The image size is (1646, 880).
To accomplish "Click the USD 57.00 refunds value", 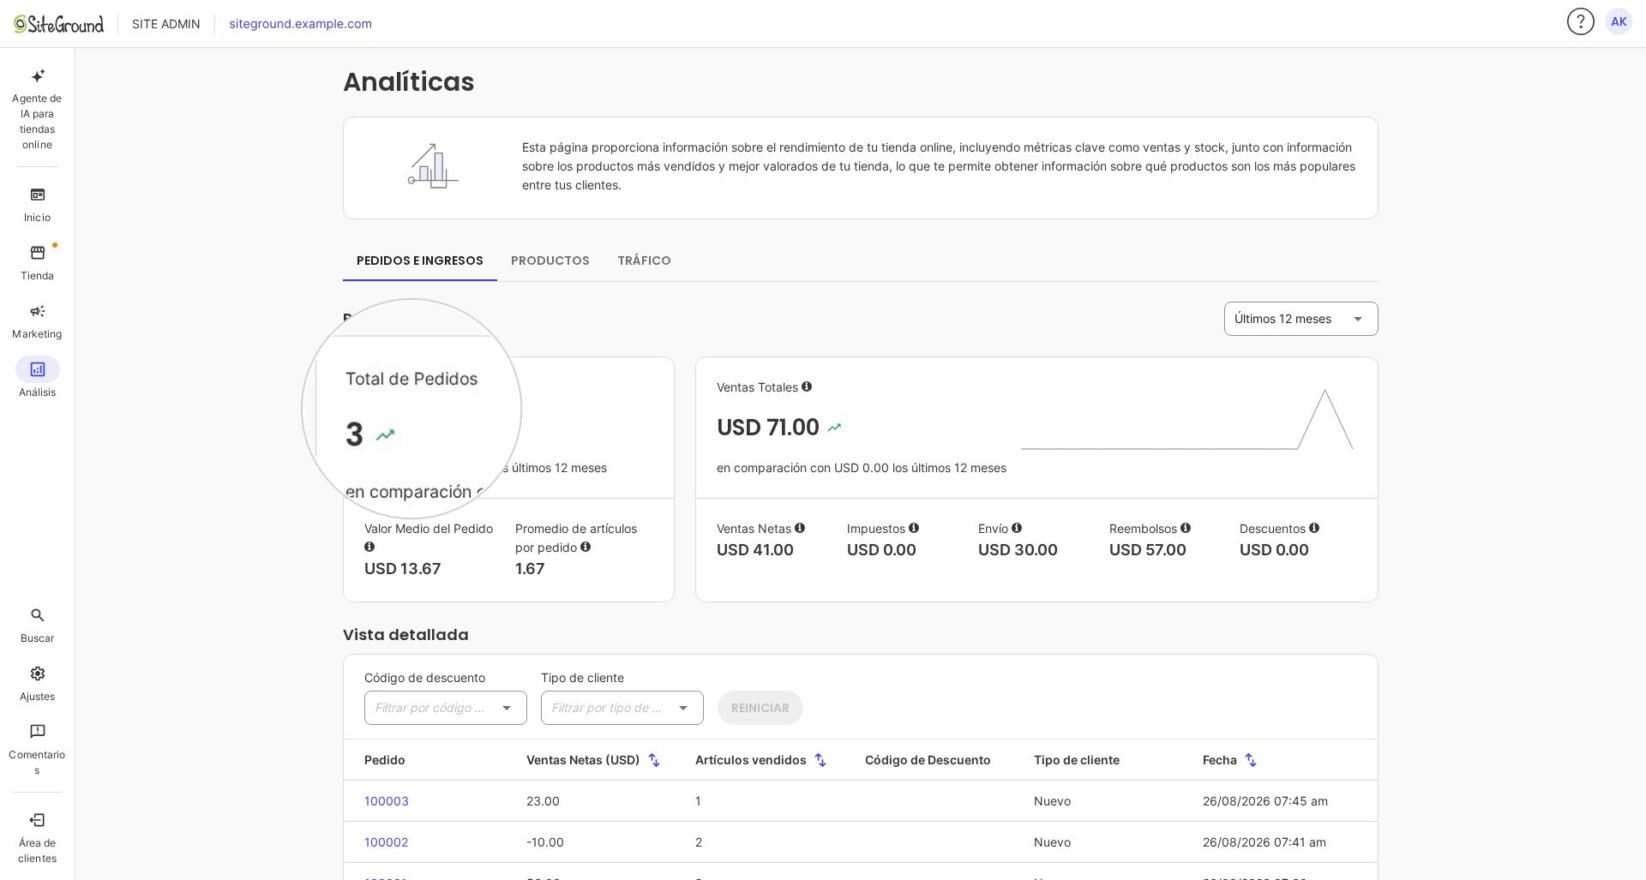I will pos(1147,550).
